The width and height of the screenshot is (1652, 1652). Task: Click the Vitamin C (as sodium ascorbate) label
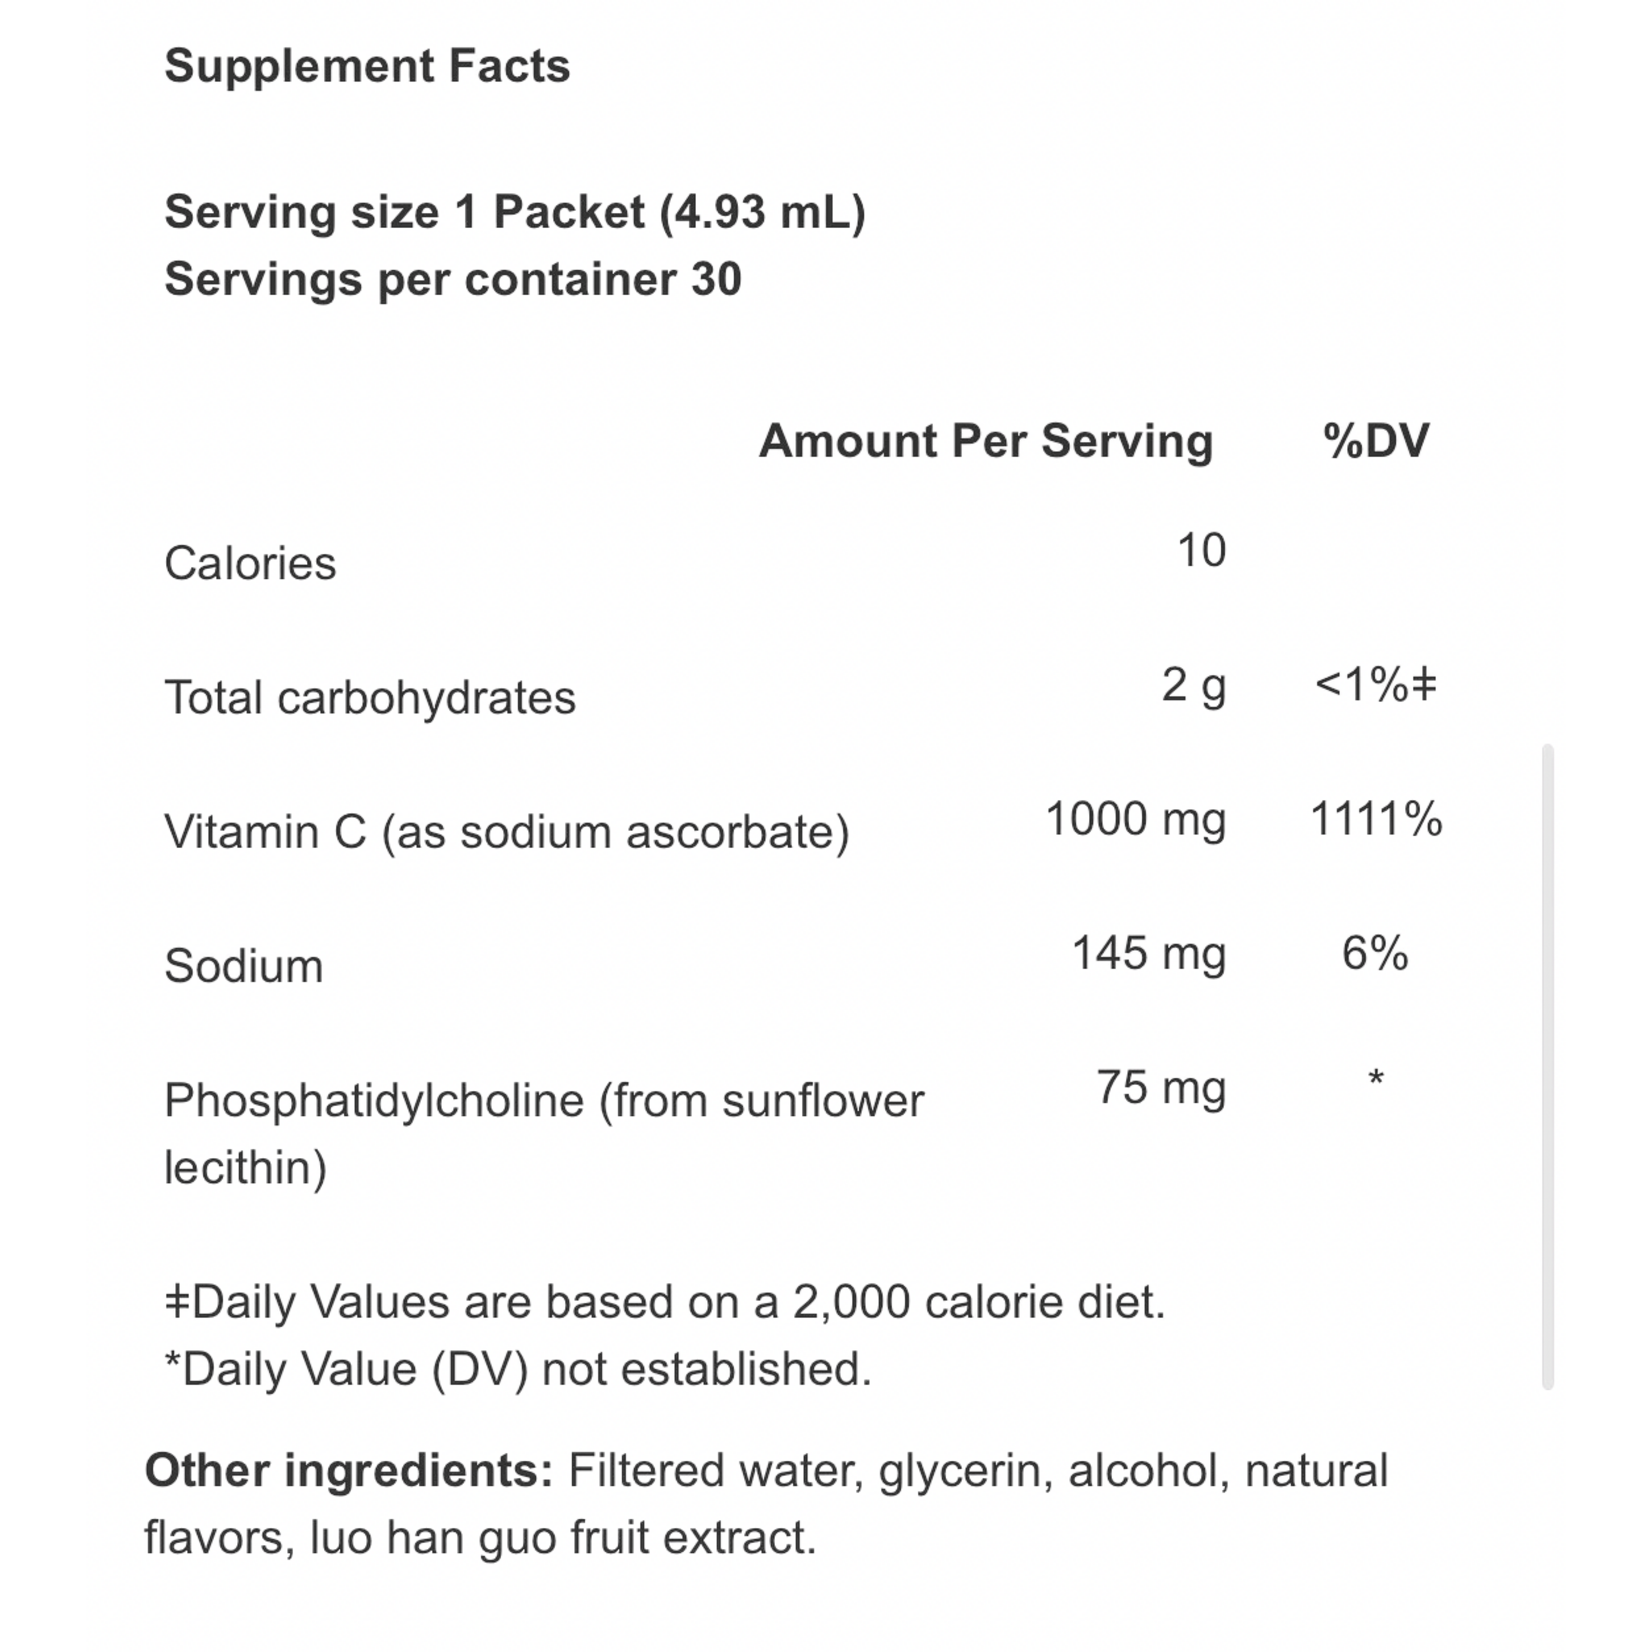(x=506, y=831)
